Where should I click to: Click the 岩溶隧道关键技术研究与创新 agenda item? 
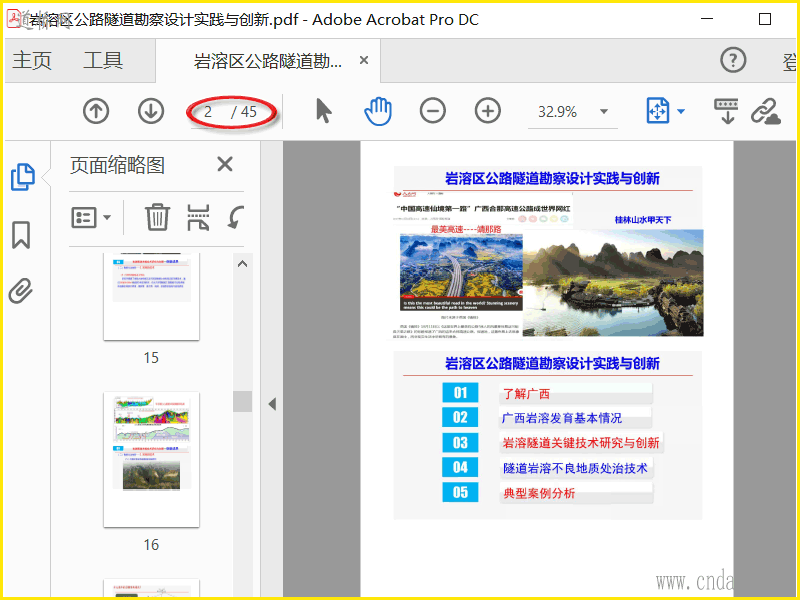coord(581,442)
